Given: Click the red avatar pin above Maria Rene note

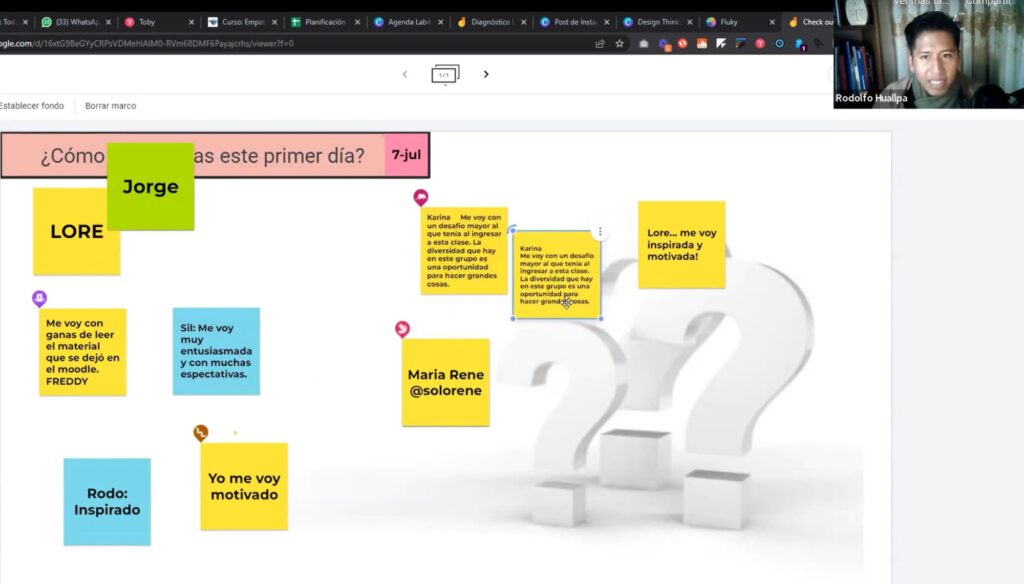Looking at the screenshot, I should (x=402, y=329).
